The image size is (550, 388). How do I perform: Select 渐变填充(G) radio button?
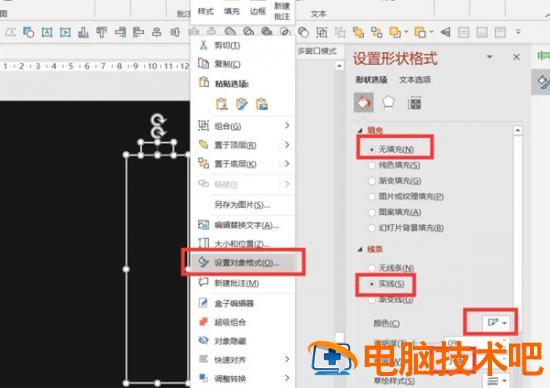point(372,181)
